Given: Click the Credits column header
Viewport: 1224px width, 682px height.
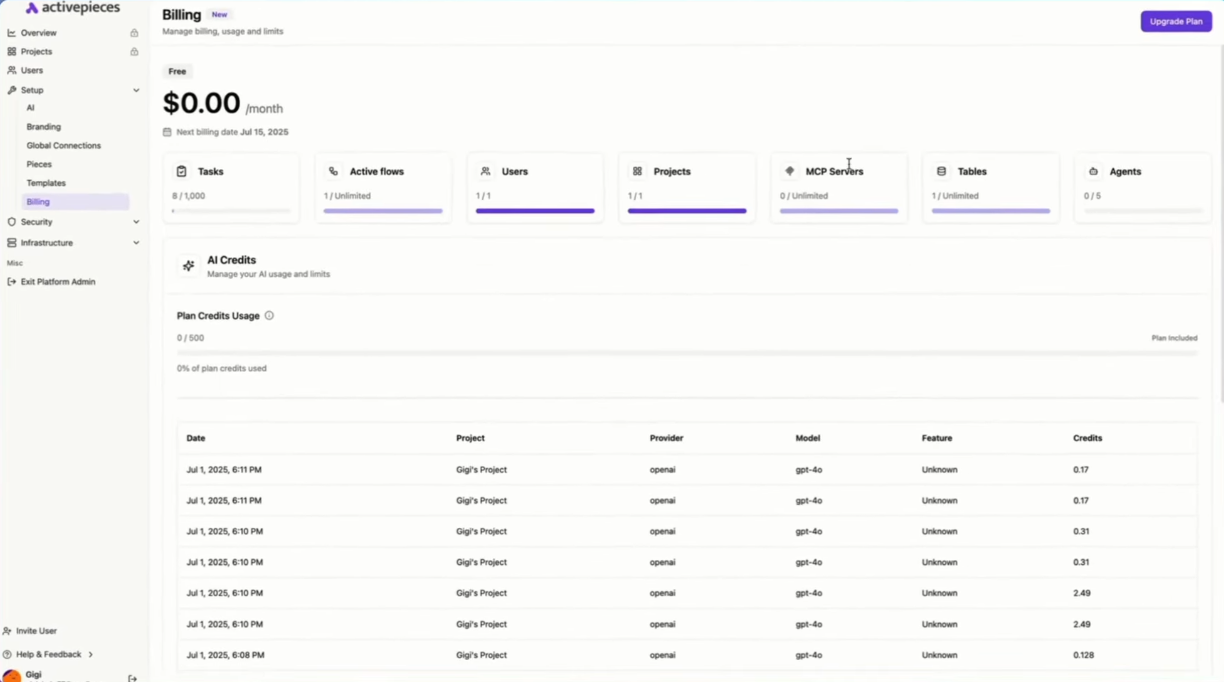Looking at the screenshot, I should [1088, 438].
